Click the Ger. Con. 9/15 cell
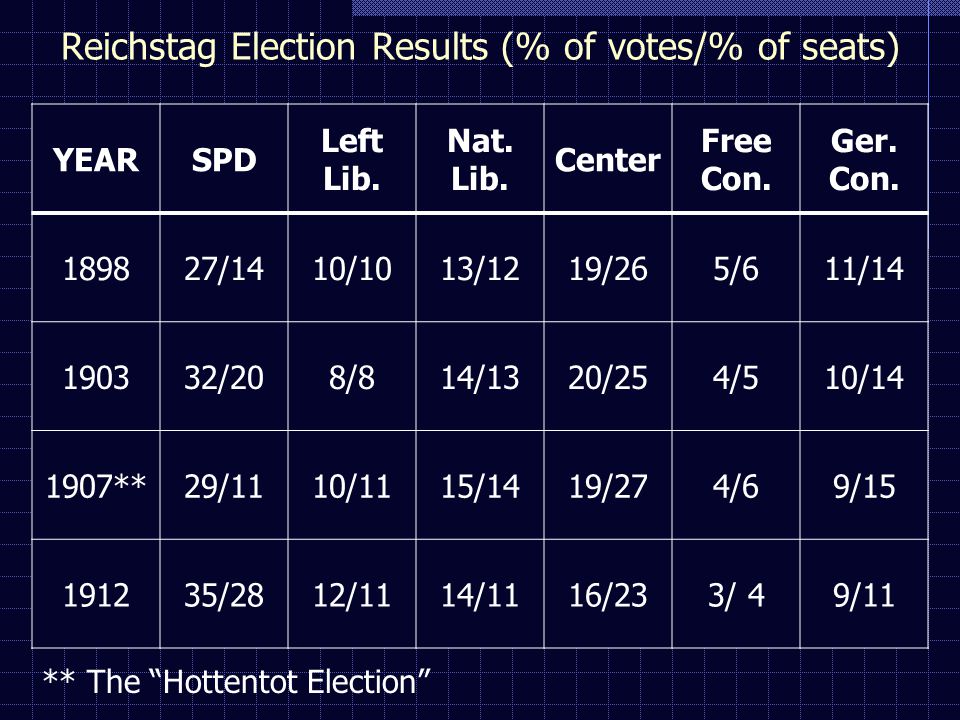 [864, 486]
